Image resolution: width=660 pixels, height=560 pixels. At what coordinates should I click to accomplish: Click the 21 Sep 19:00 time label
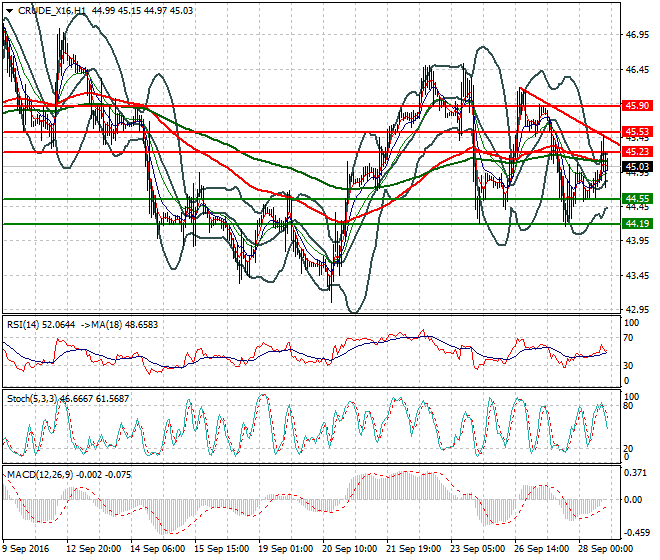tap(414, 549)
